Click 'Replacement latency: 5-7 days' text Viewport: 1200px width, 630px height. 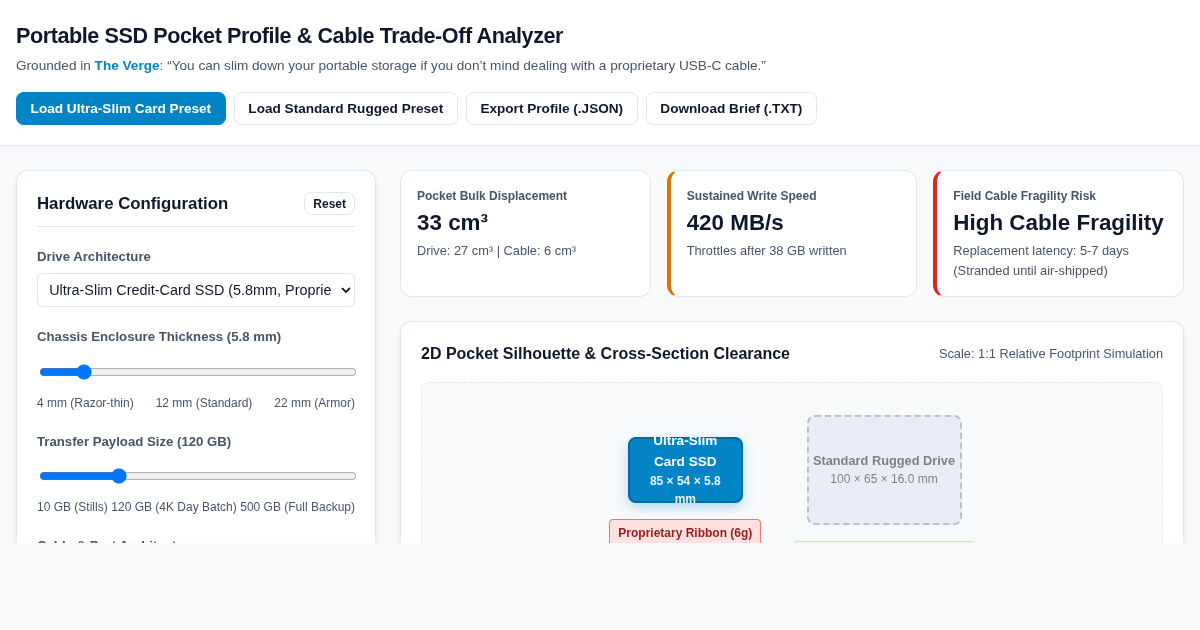pos(1041,251)
